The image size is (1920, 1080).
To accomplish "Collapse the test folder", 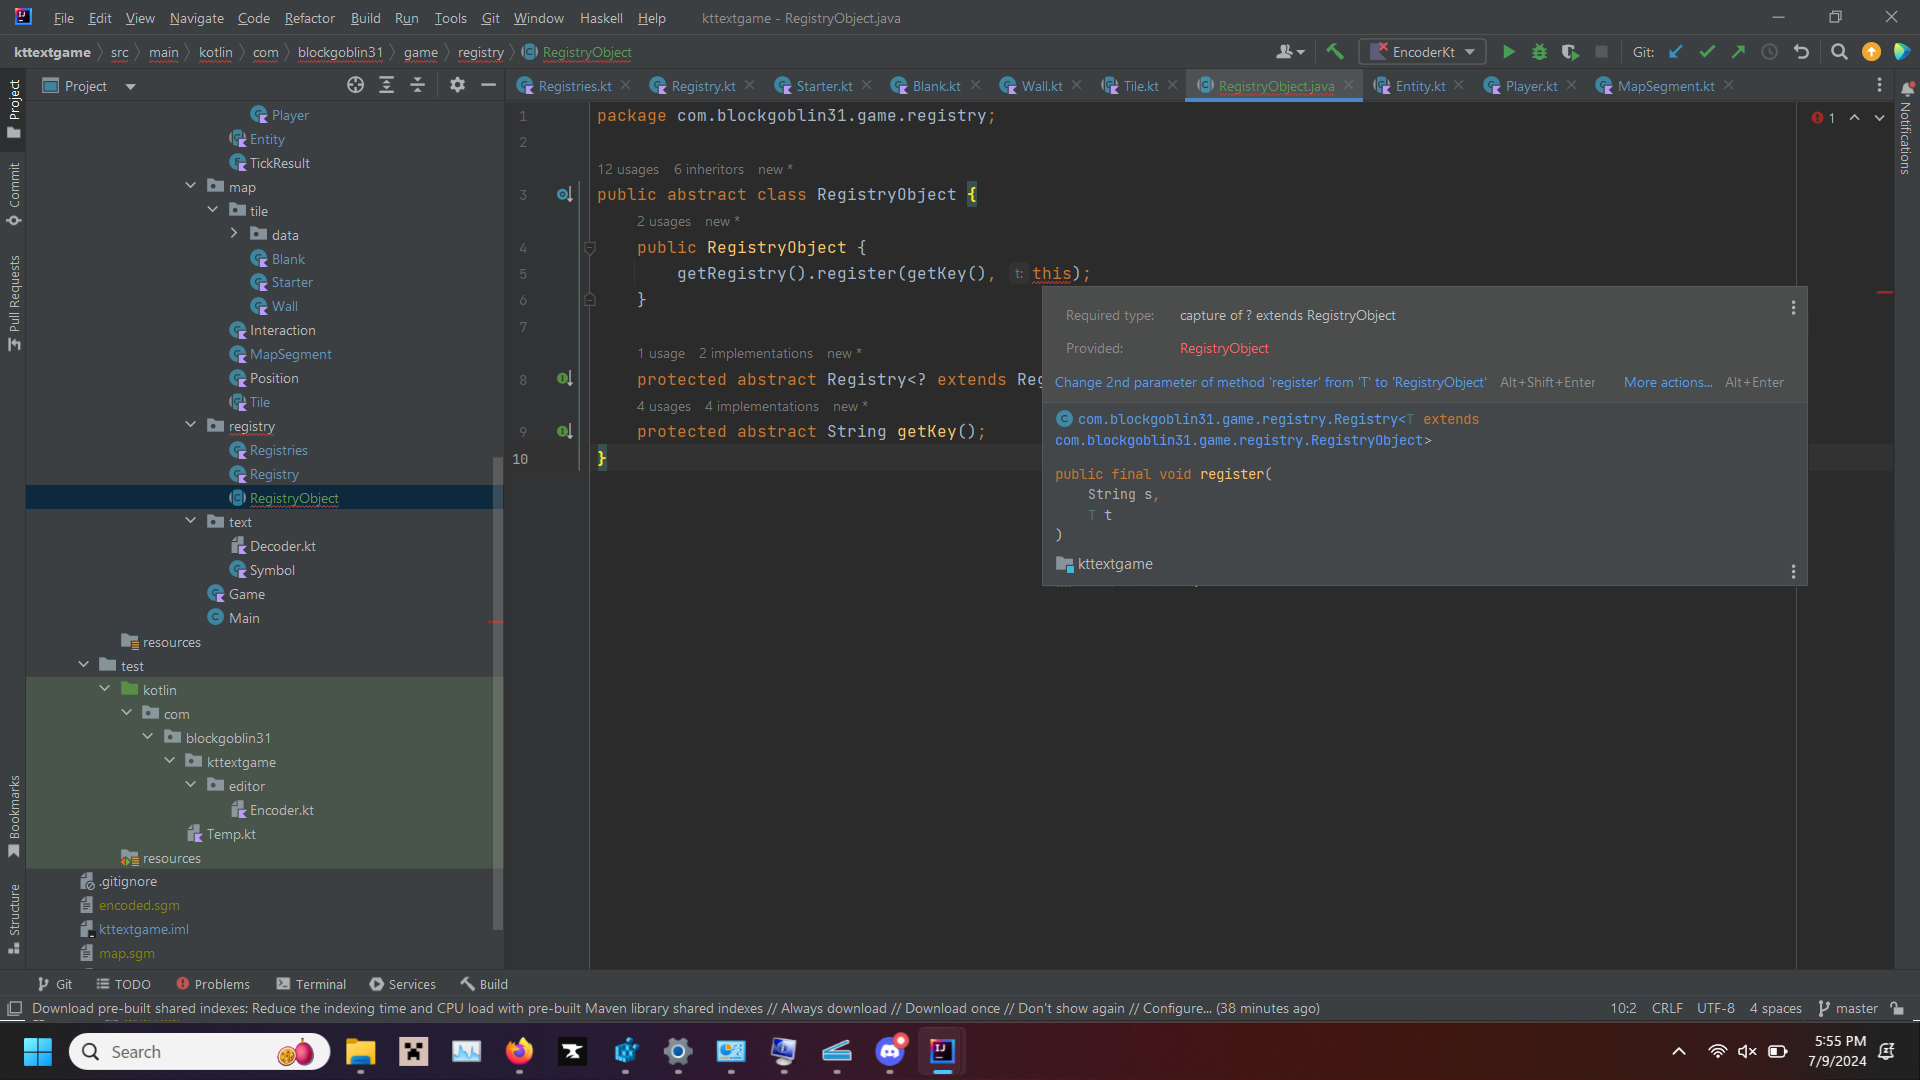I will (84, 665).
